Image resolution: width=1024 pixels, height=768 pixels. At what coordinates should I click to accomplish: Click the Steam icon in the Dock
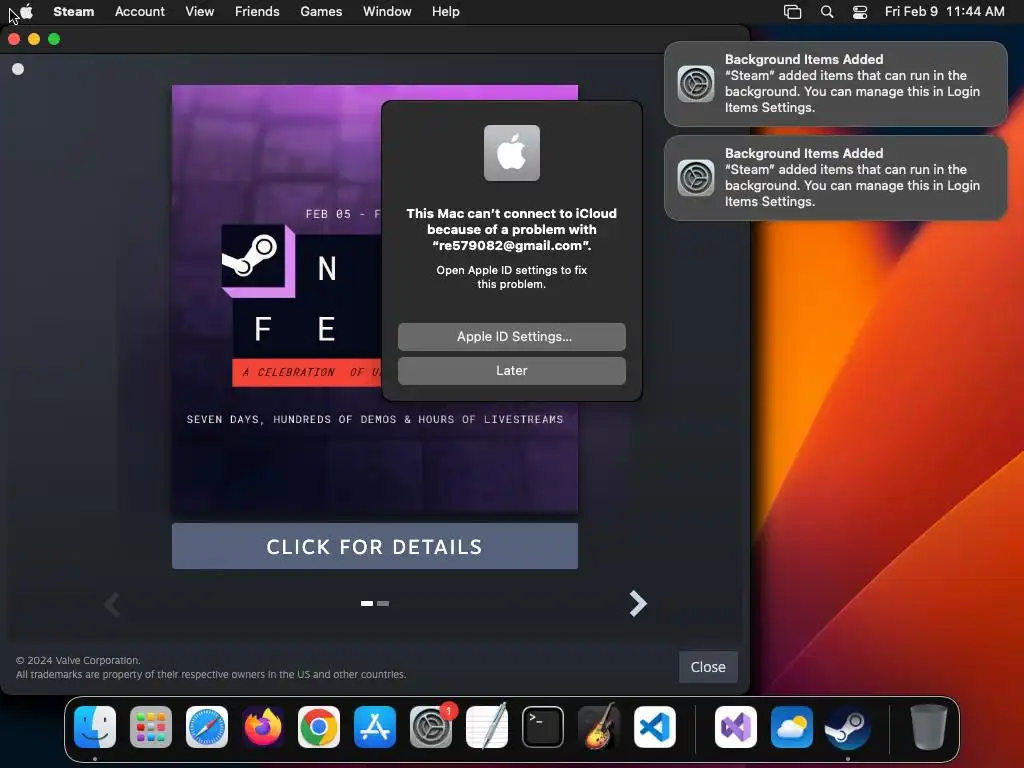(848, 727)
